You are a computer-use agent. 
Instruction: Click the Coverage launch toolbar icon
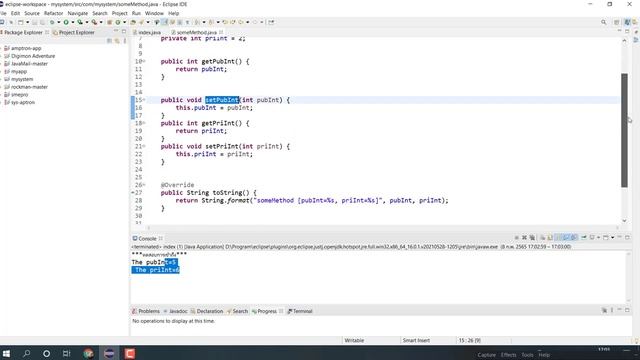coord(80,22)
